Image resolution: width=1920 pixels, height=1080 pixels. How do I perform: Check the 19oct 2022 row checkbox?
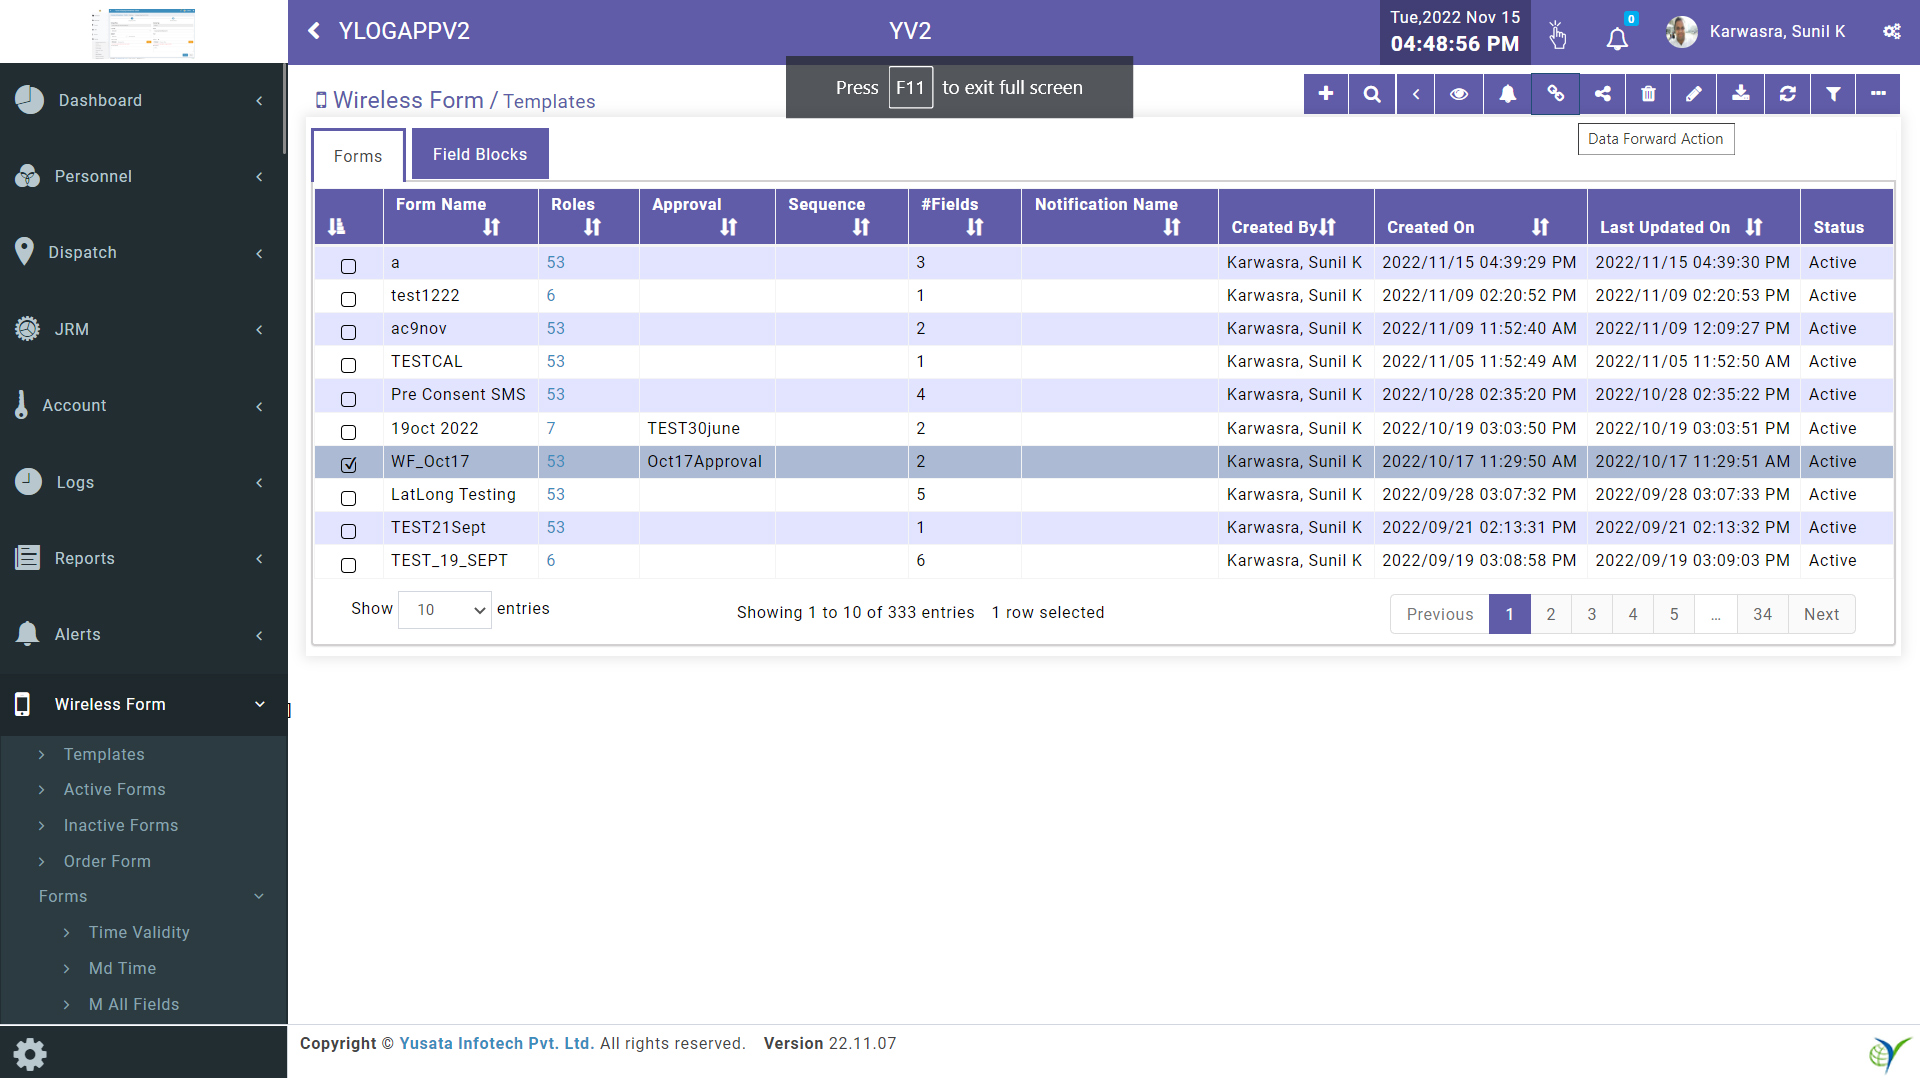(348, 432)
